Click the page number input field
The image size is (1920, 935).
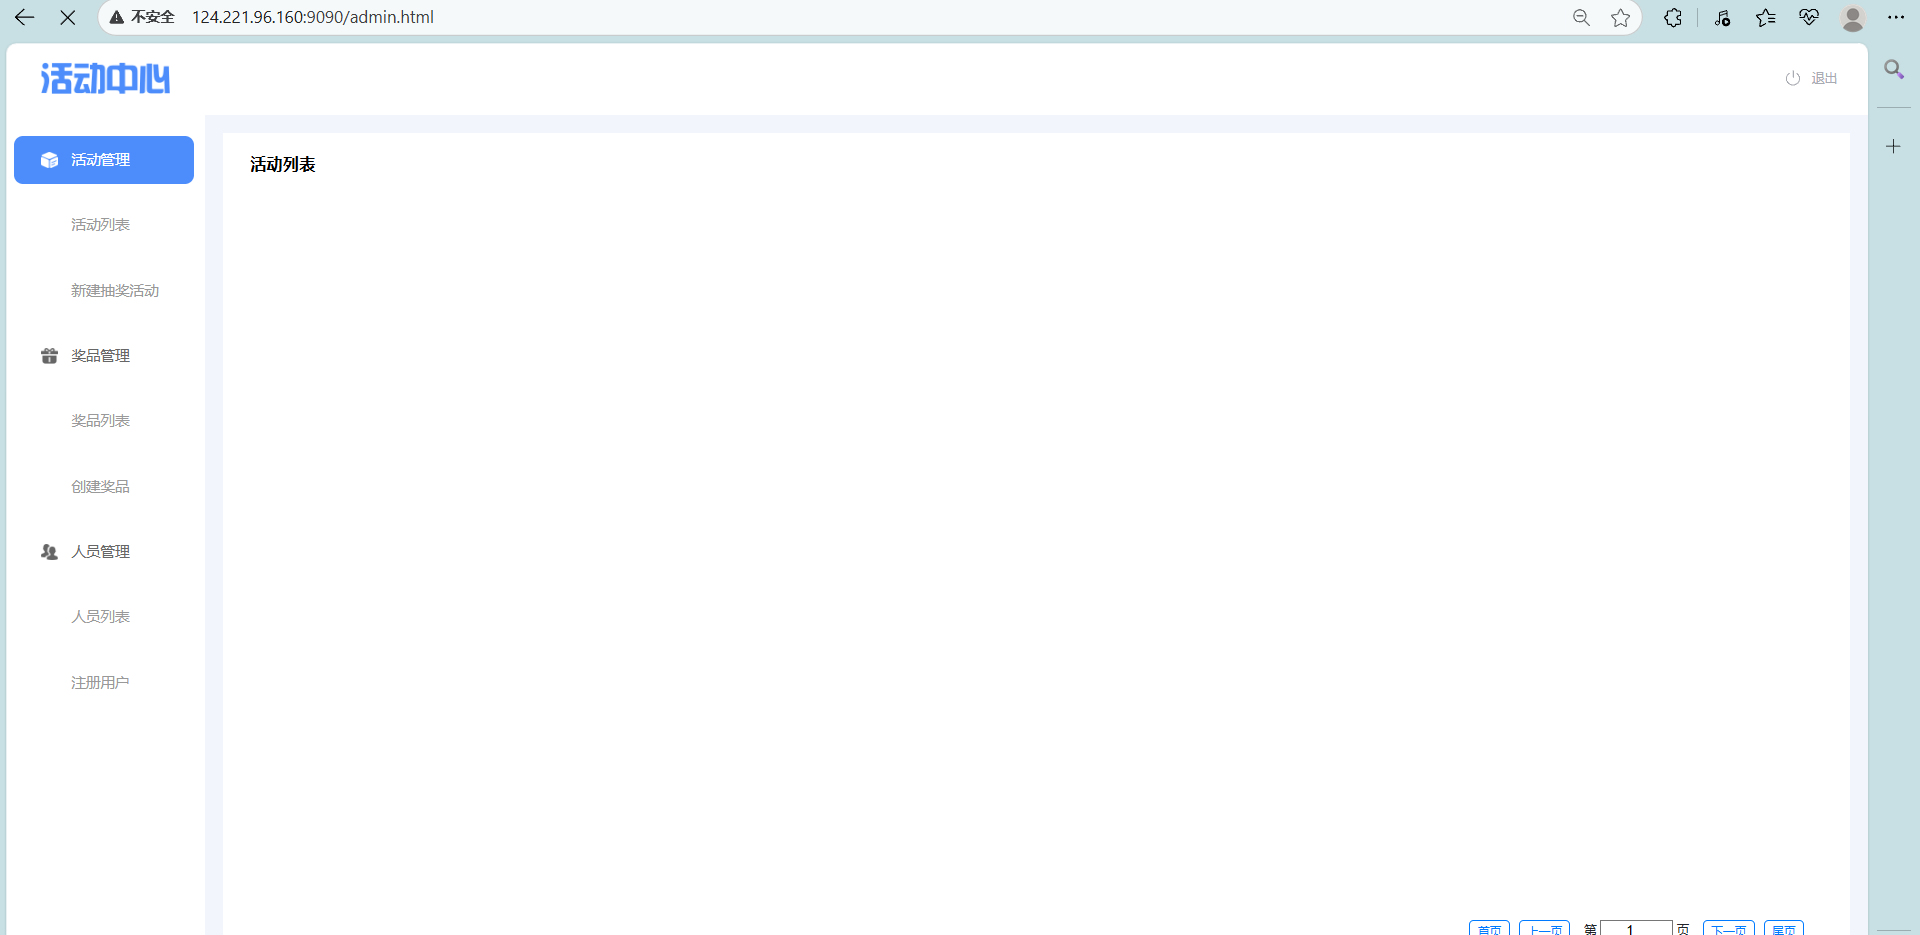1636,928
